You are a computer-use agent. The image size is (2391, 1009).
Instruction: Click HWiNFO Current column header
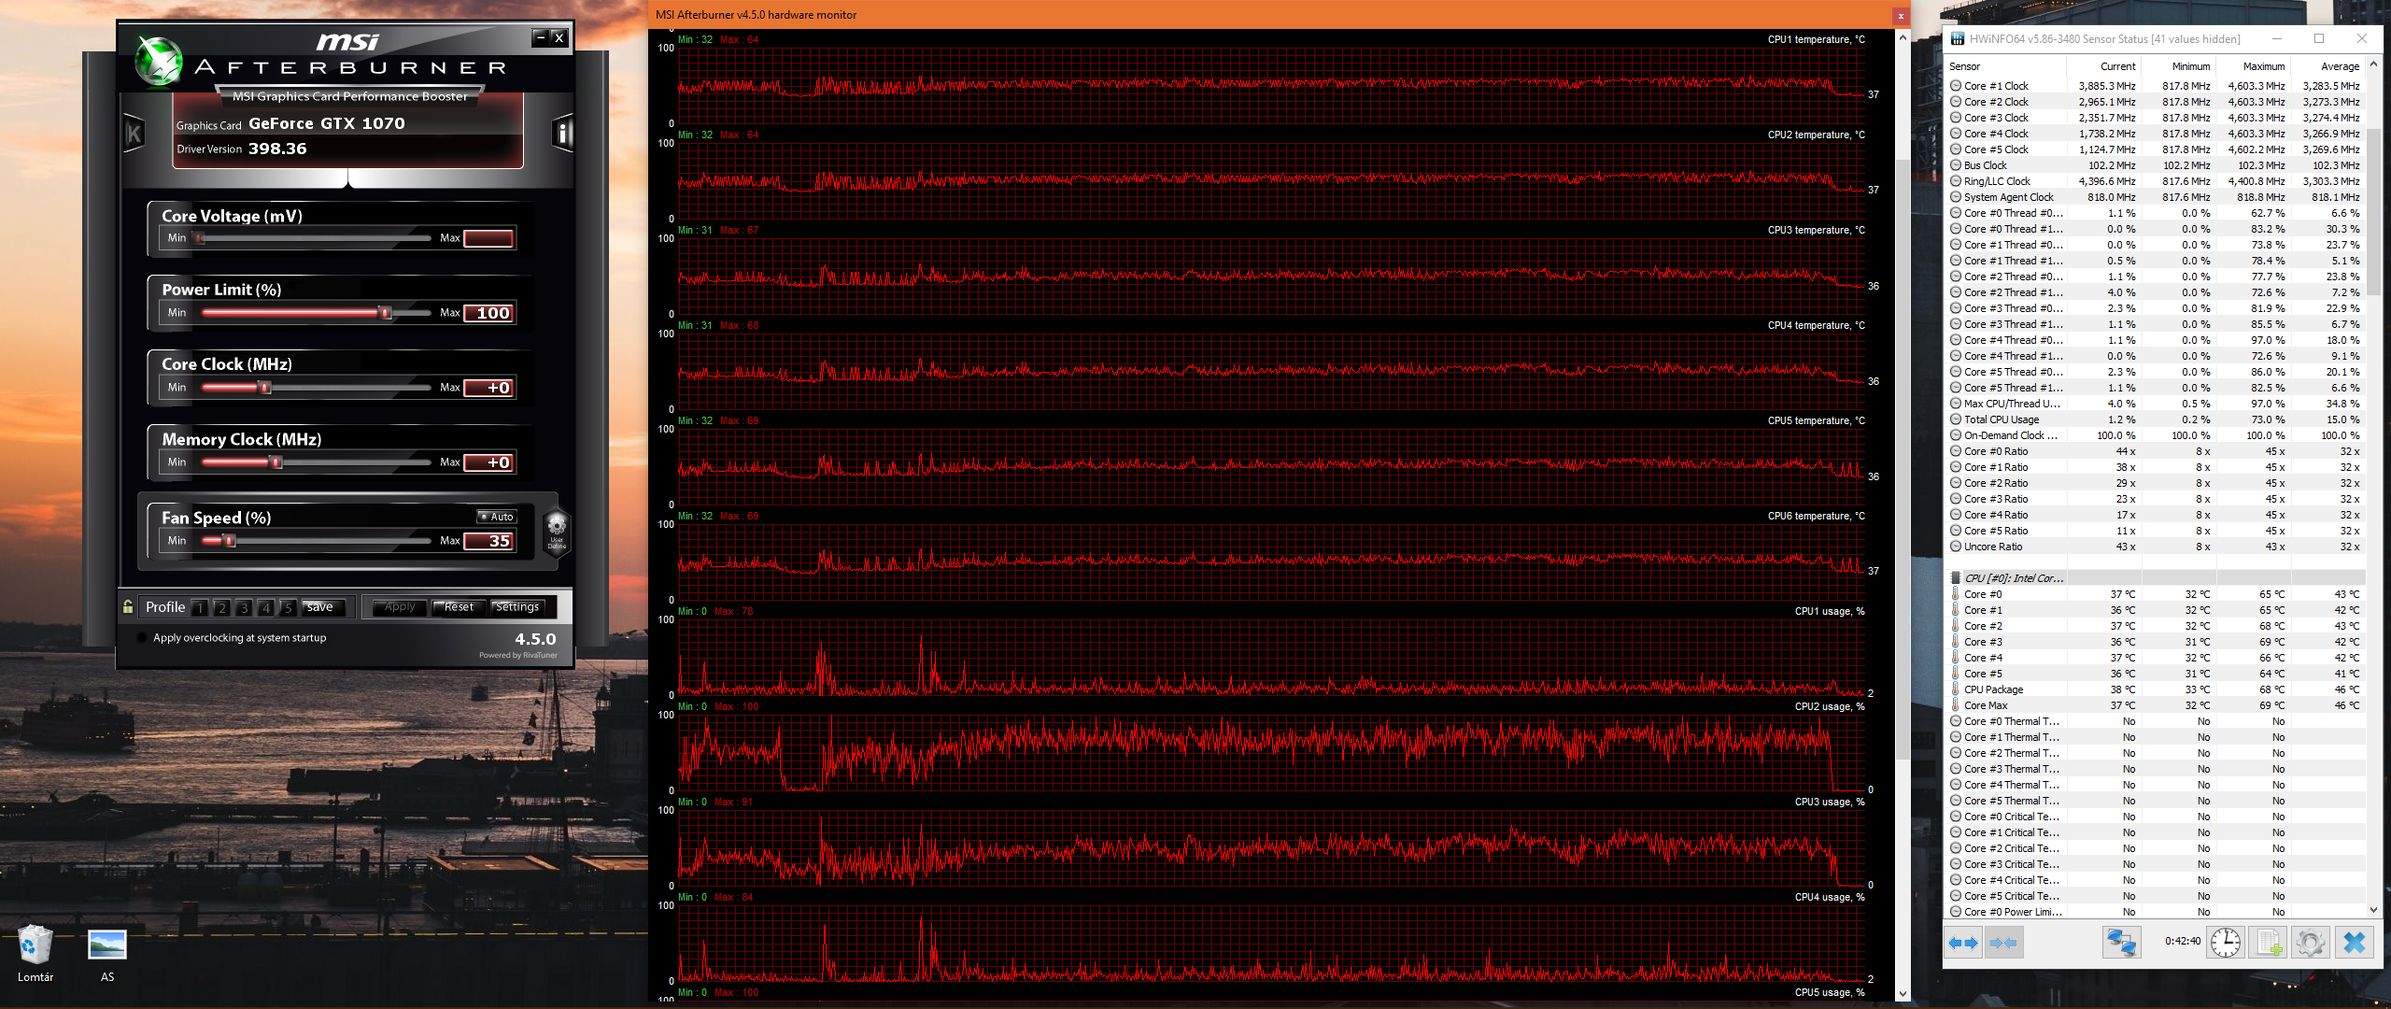2103,66
